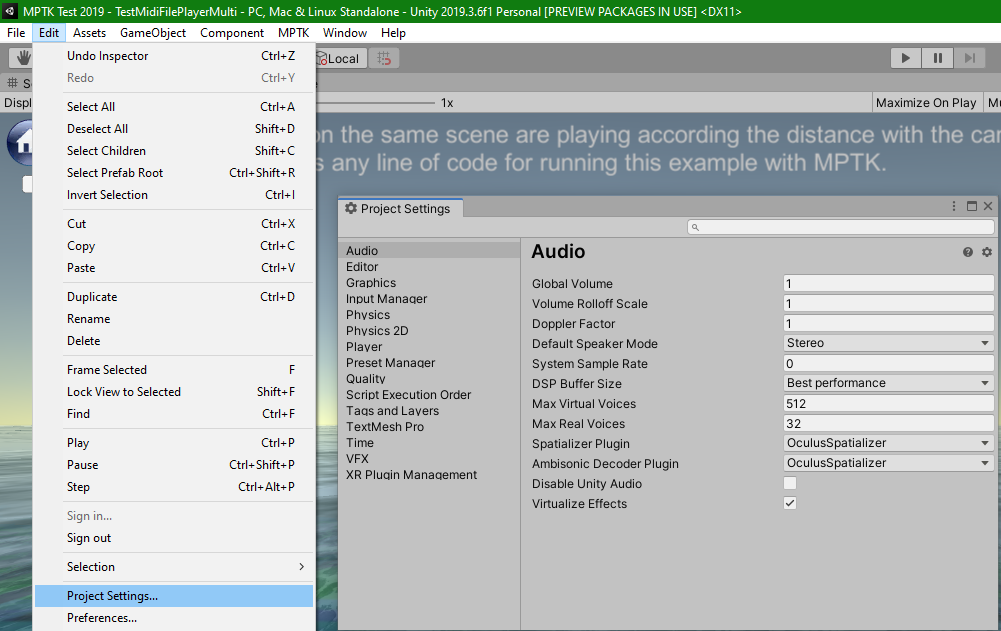Open the File menu
Screen dimensions: 1001x631
(16, 33)
